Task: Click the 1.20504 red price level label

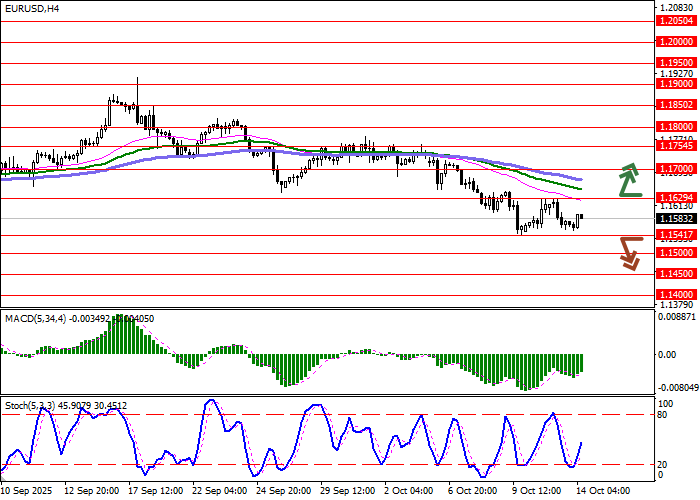Action: tap(676, 20)
